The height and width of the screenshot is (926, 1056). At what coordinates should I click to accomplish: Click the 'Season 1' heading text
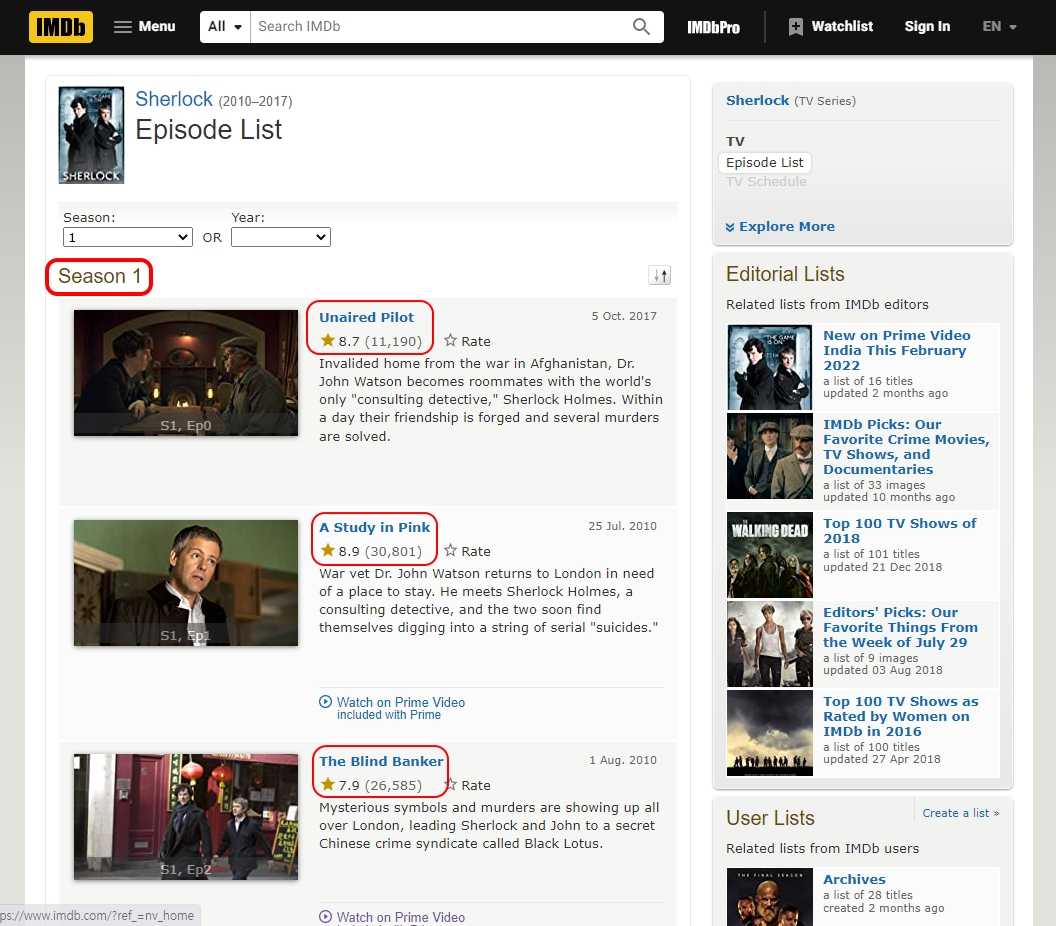[x=100, y=276]
